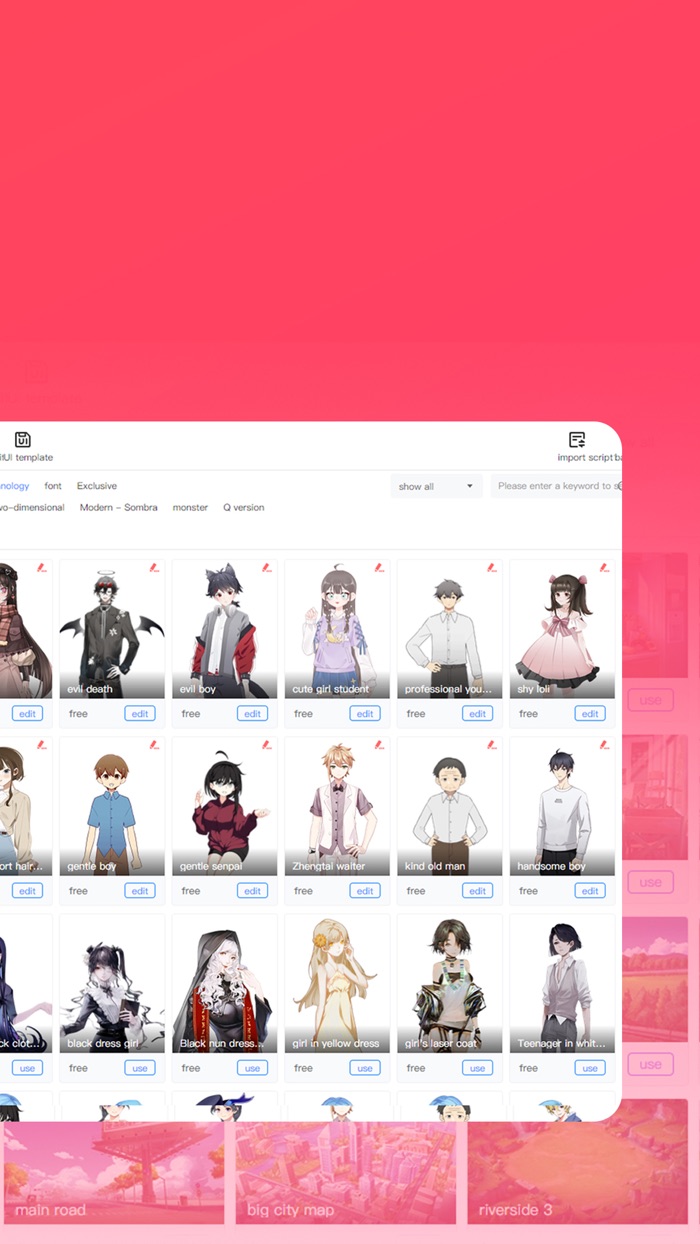The image size is (700, 1244).
Task: Select the evil boy character thumbnail
Action: tap(225, 628)
